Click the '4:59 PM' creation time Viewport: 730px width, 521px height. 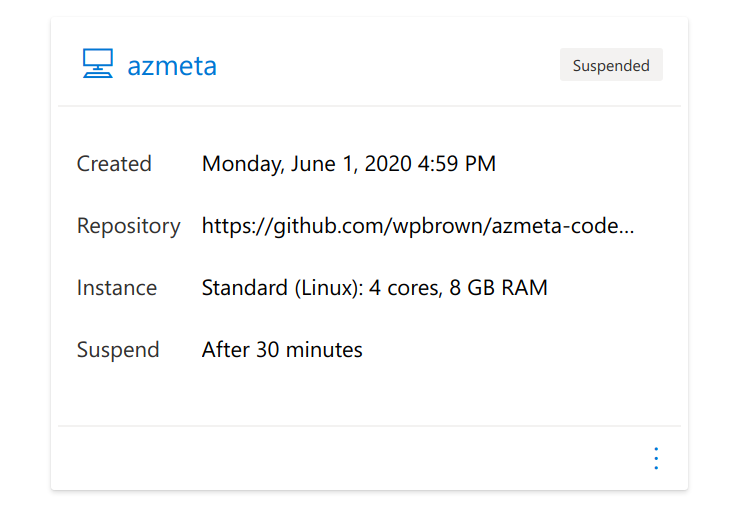point(457,164)
